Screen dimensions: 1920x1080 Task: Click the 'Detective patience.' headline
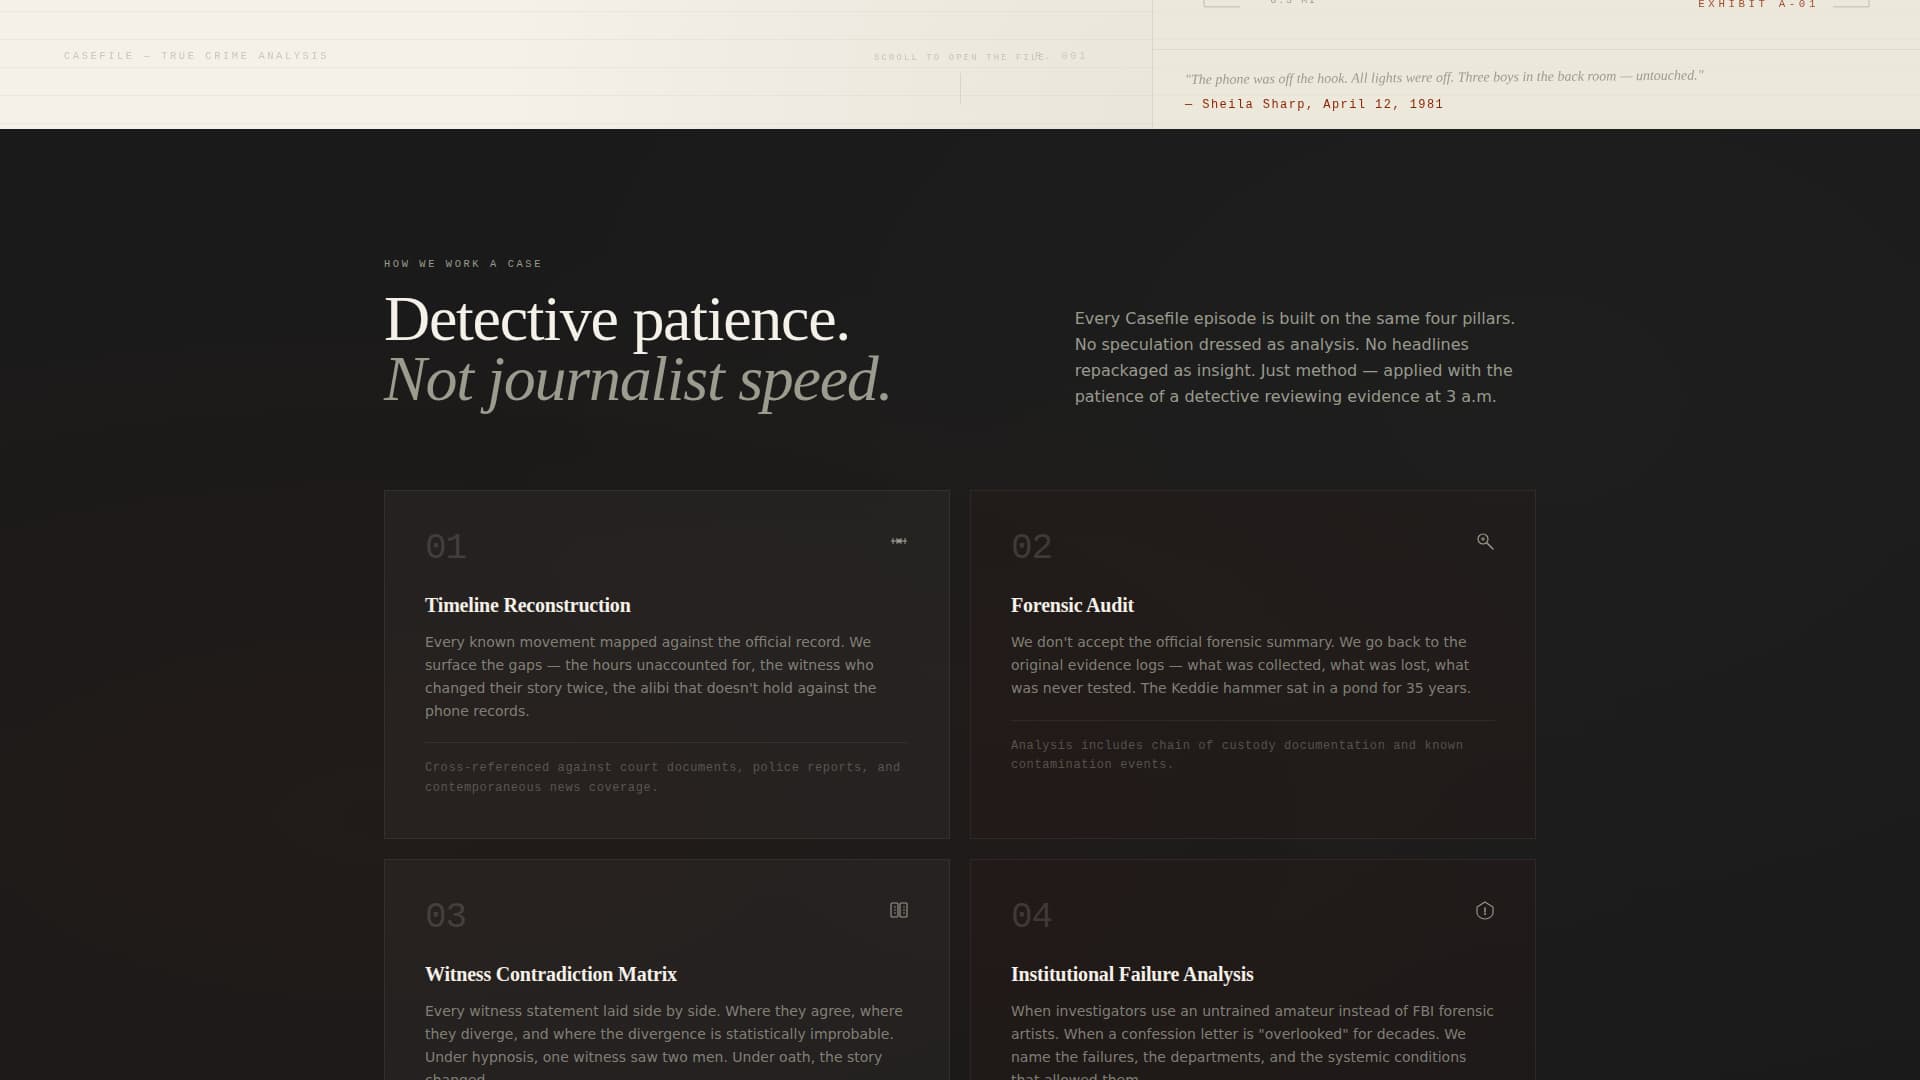click(x=617, y=320)
